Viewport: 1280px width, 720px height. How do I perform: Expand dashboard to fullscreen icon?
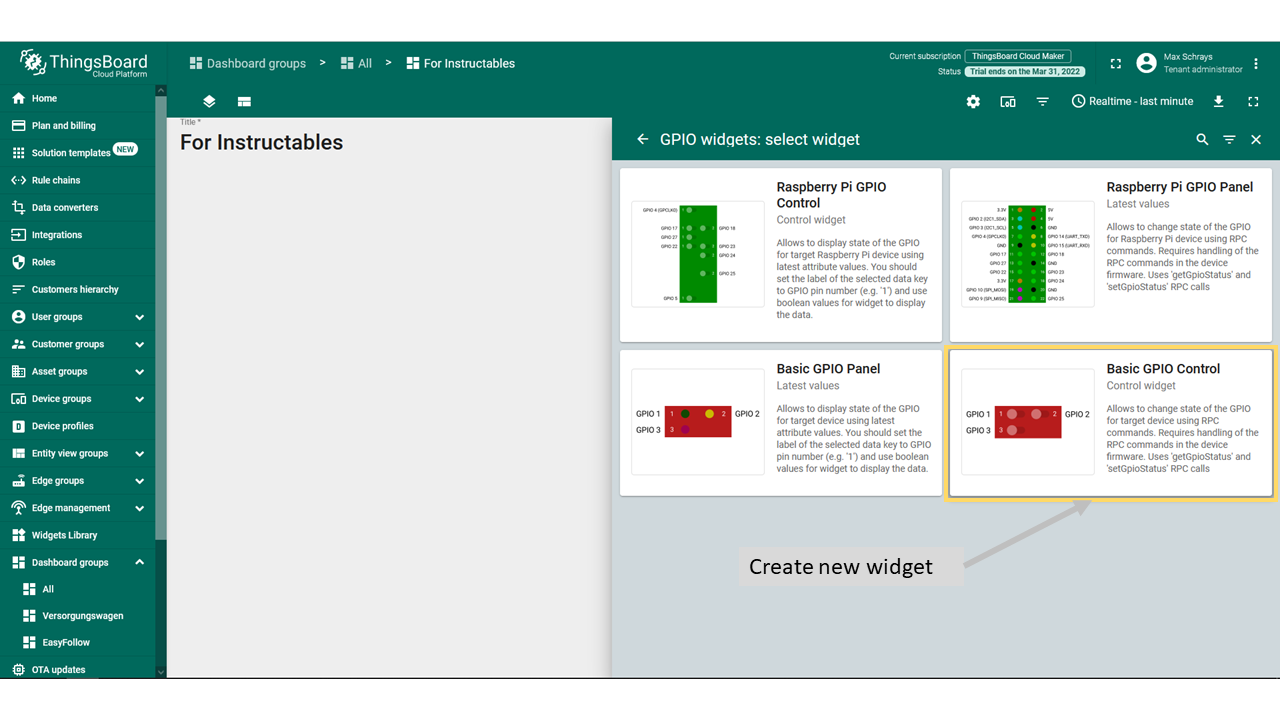1253,101
